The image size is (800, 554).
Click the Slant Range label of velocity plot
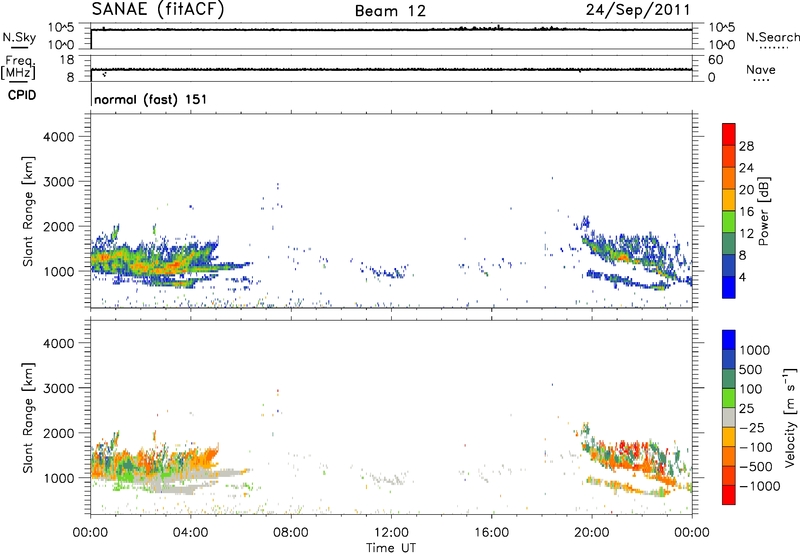click(28, 417)
